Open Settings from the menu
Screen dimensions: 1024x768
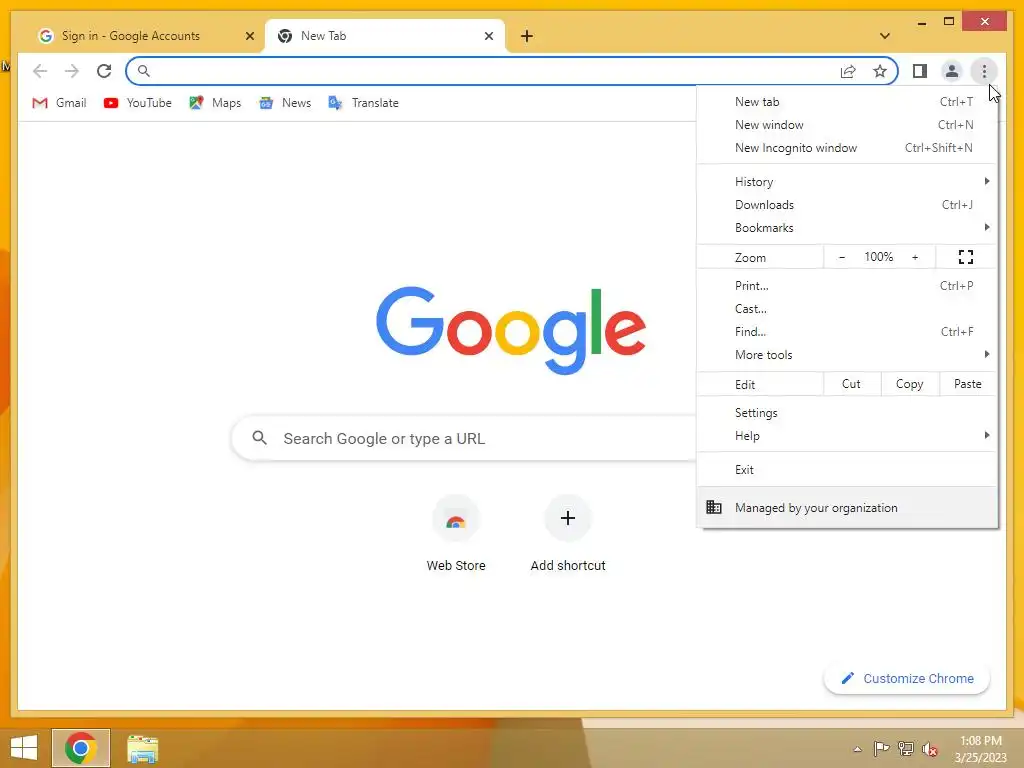[x=847, y=413]
